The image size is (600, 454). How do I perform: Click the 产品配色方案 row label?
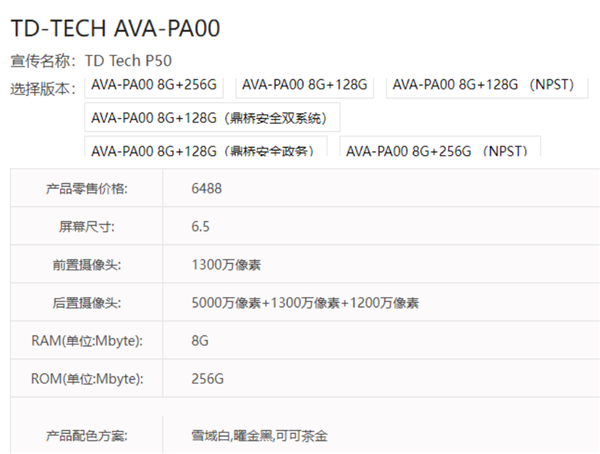point(87,436)
